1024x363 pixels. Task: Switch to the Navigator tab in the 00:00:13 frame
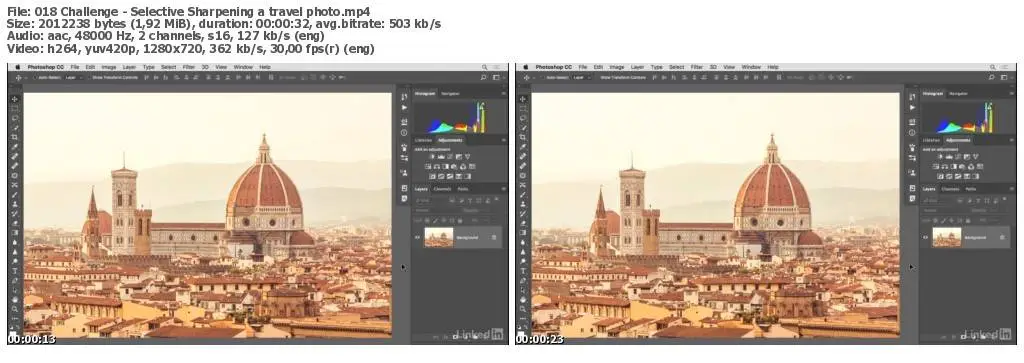pyautogui.click(x=450, y=93)
